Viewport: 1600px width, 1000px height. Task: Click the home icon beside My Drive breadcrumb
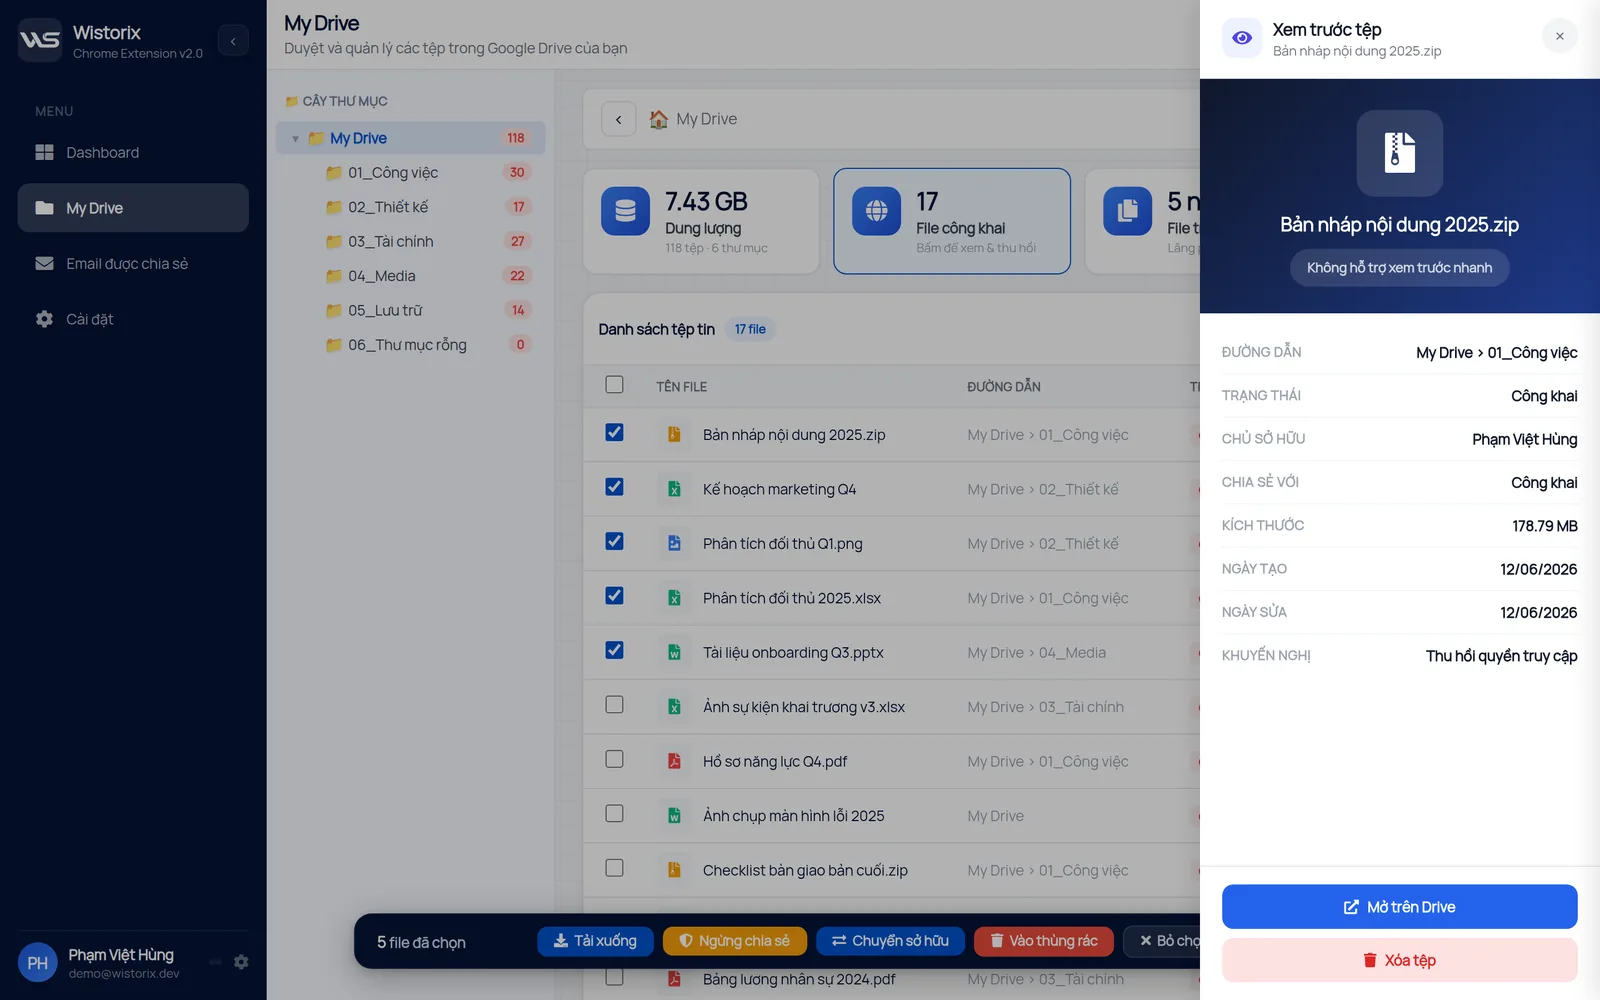658,119
